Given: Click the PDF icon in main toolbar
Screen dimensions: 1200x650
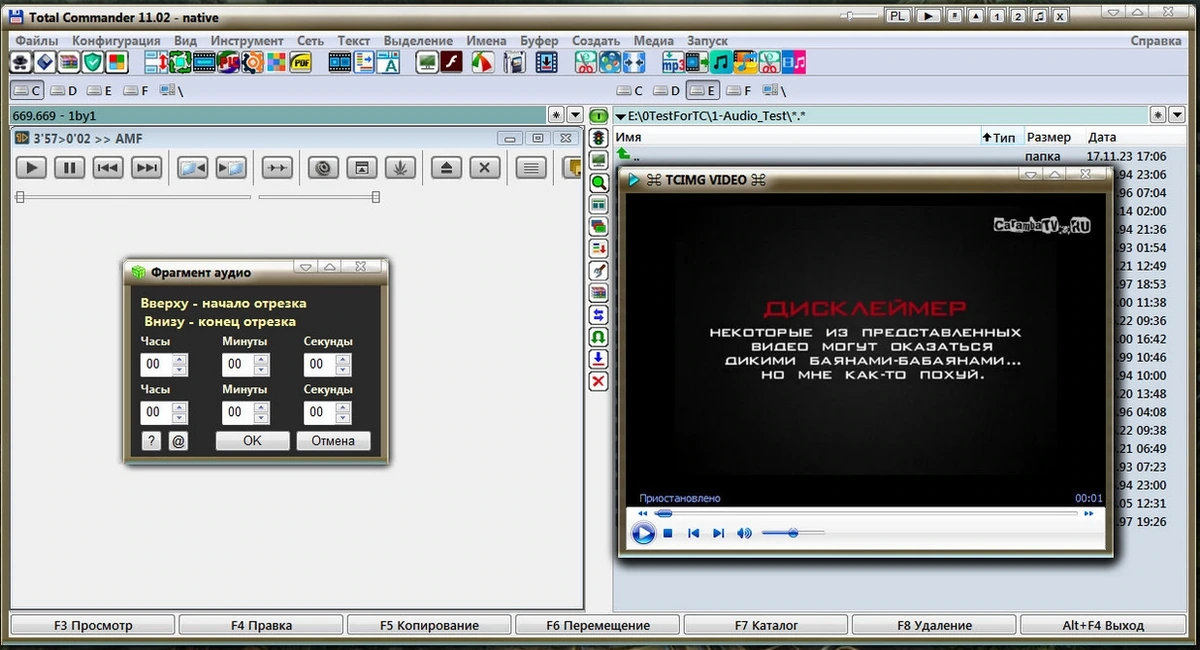Looking at the screenshot, I should 301,63.
